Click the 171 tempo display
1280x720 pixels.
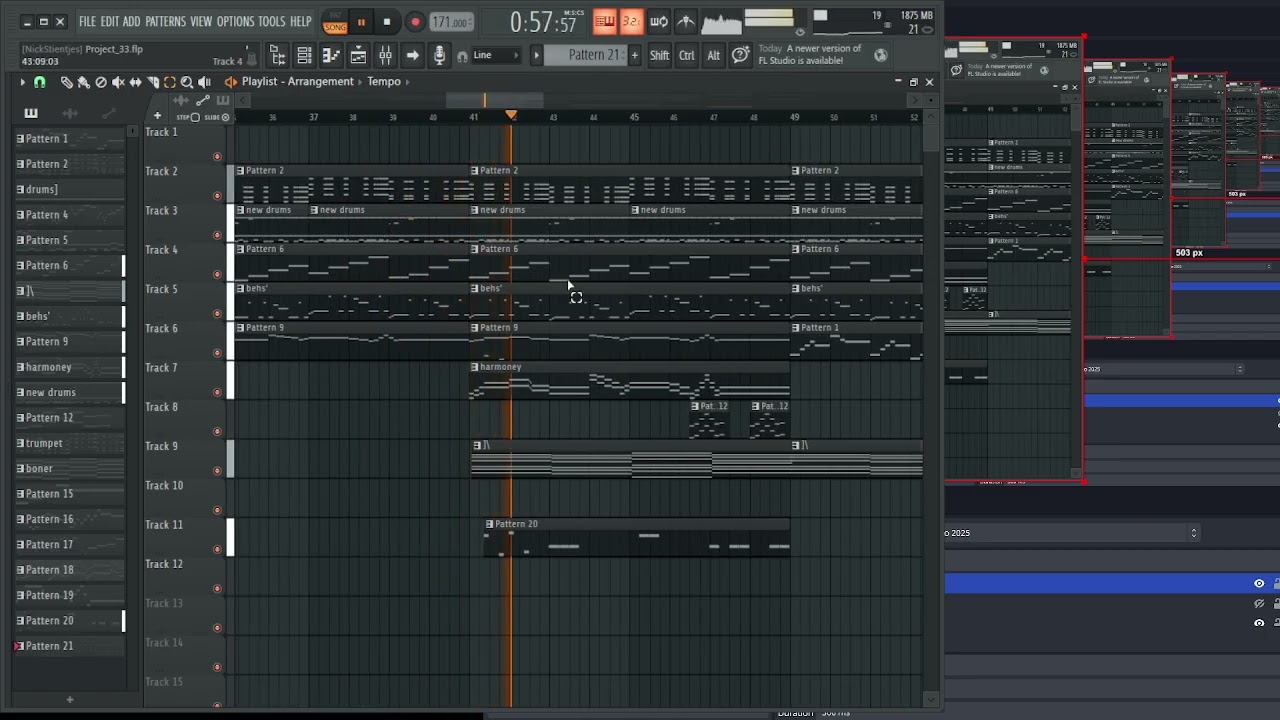tap(452, 22)
